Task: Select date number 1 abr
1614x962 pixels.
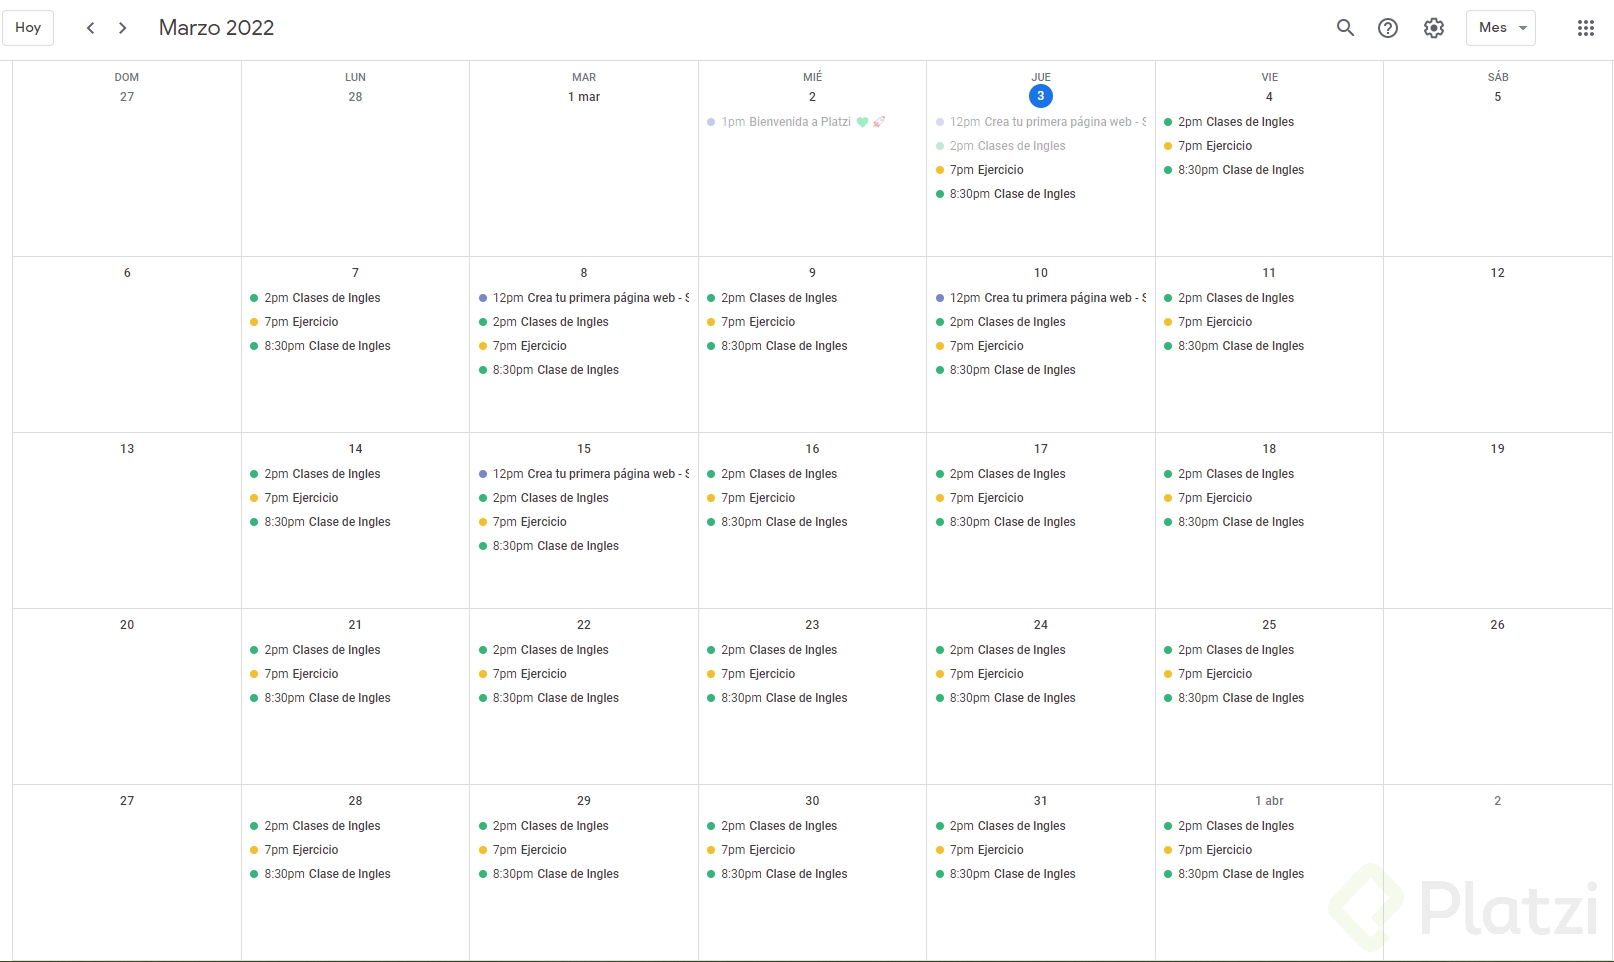Action: 1269,801
